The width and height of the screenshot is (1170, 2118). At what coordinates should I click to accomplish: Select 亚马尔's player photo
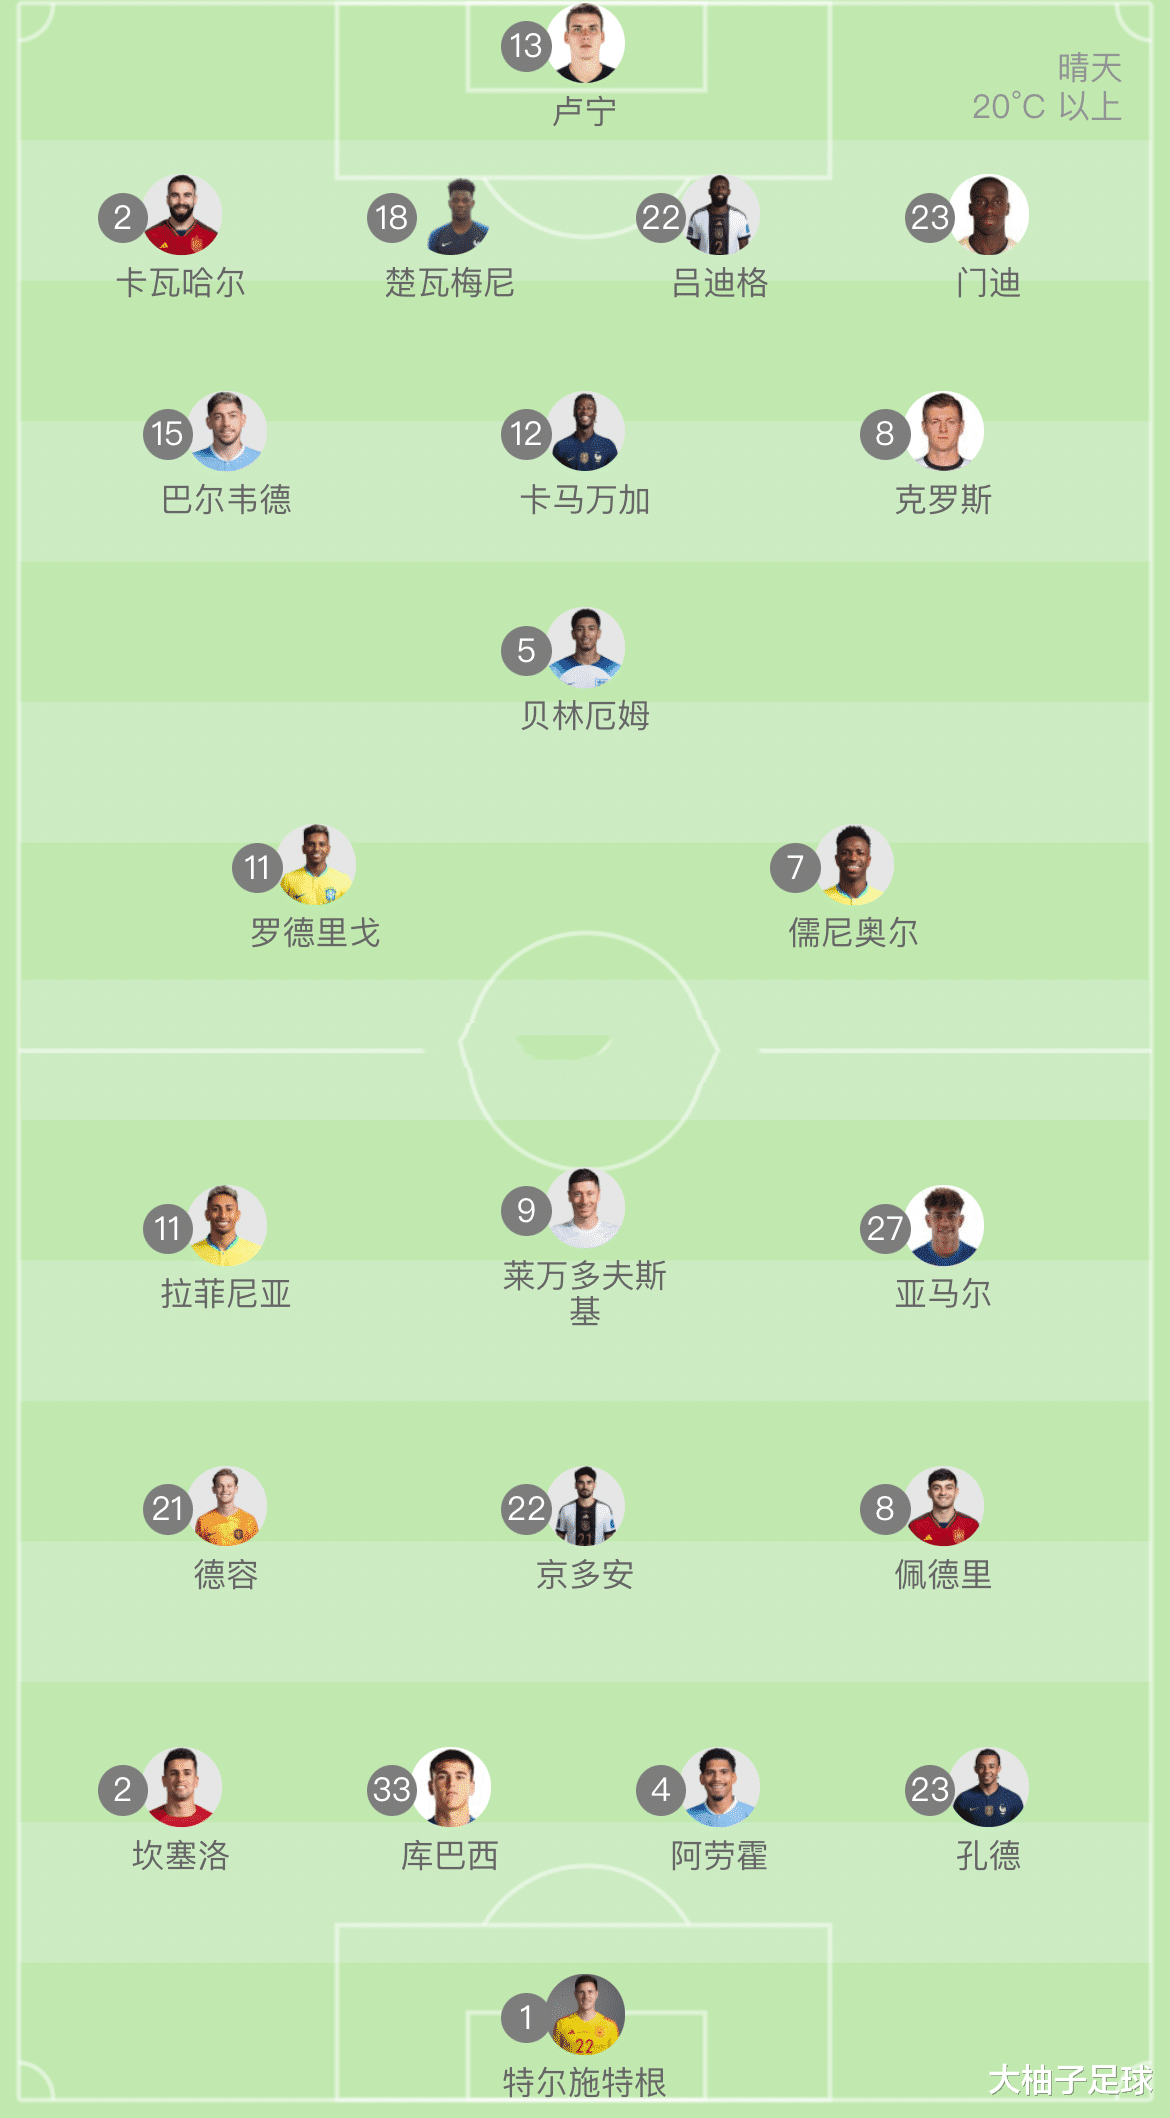point(944,1226)
